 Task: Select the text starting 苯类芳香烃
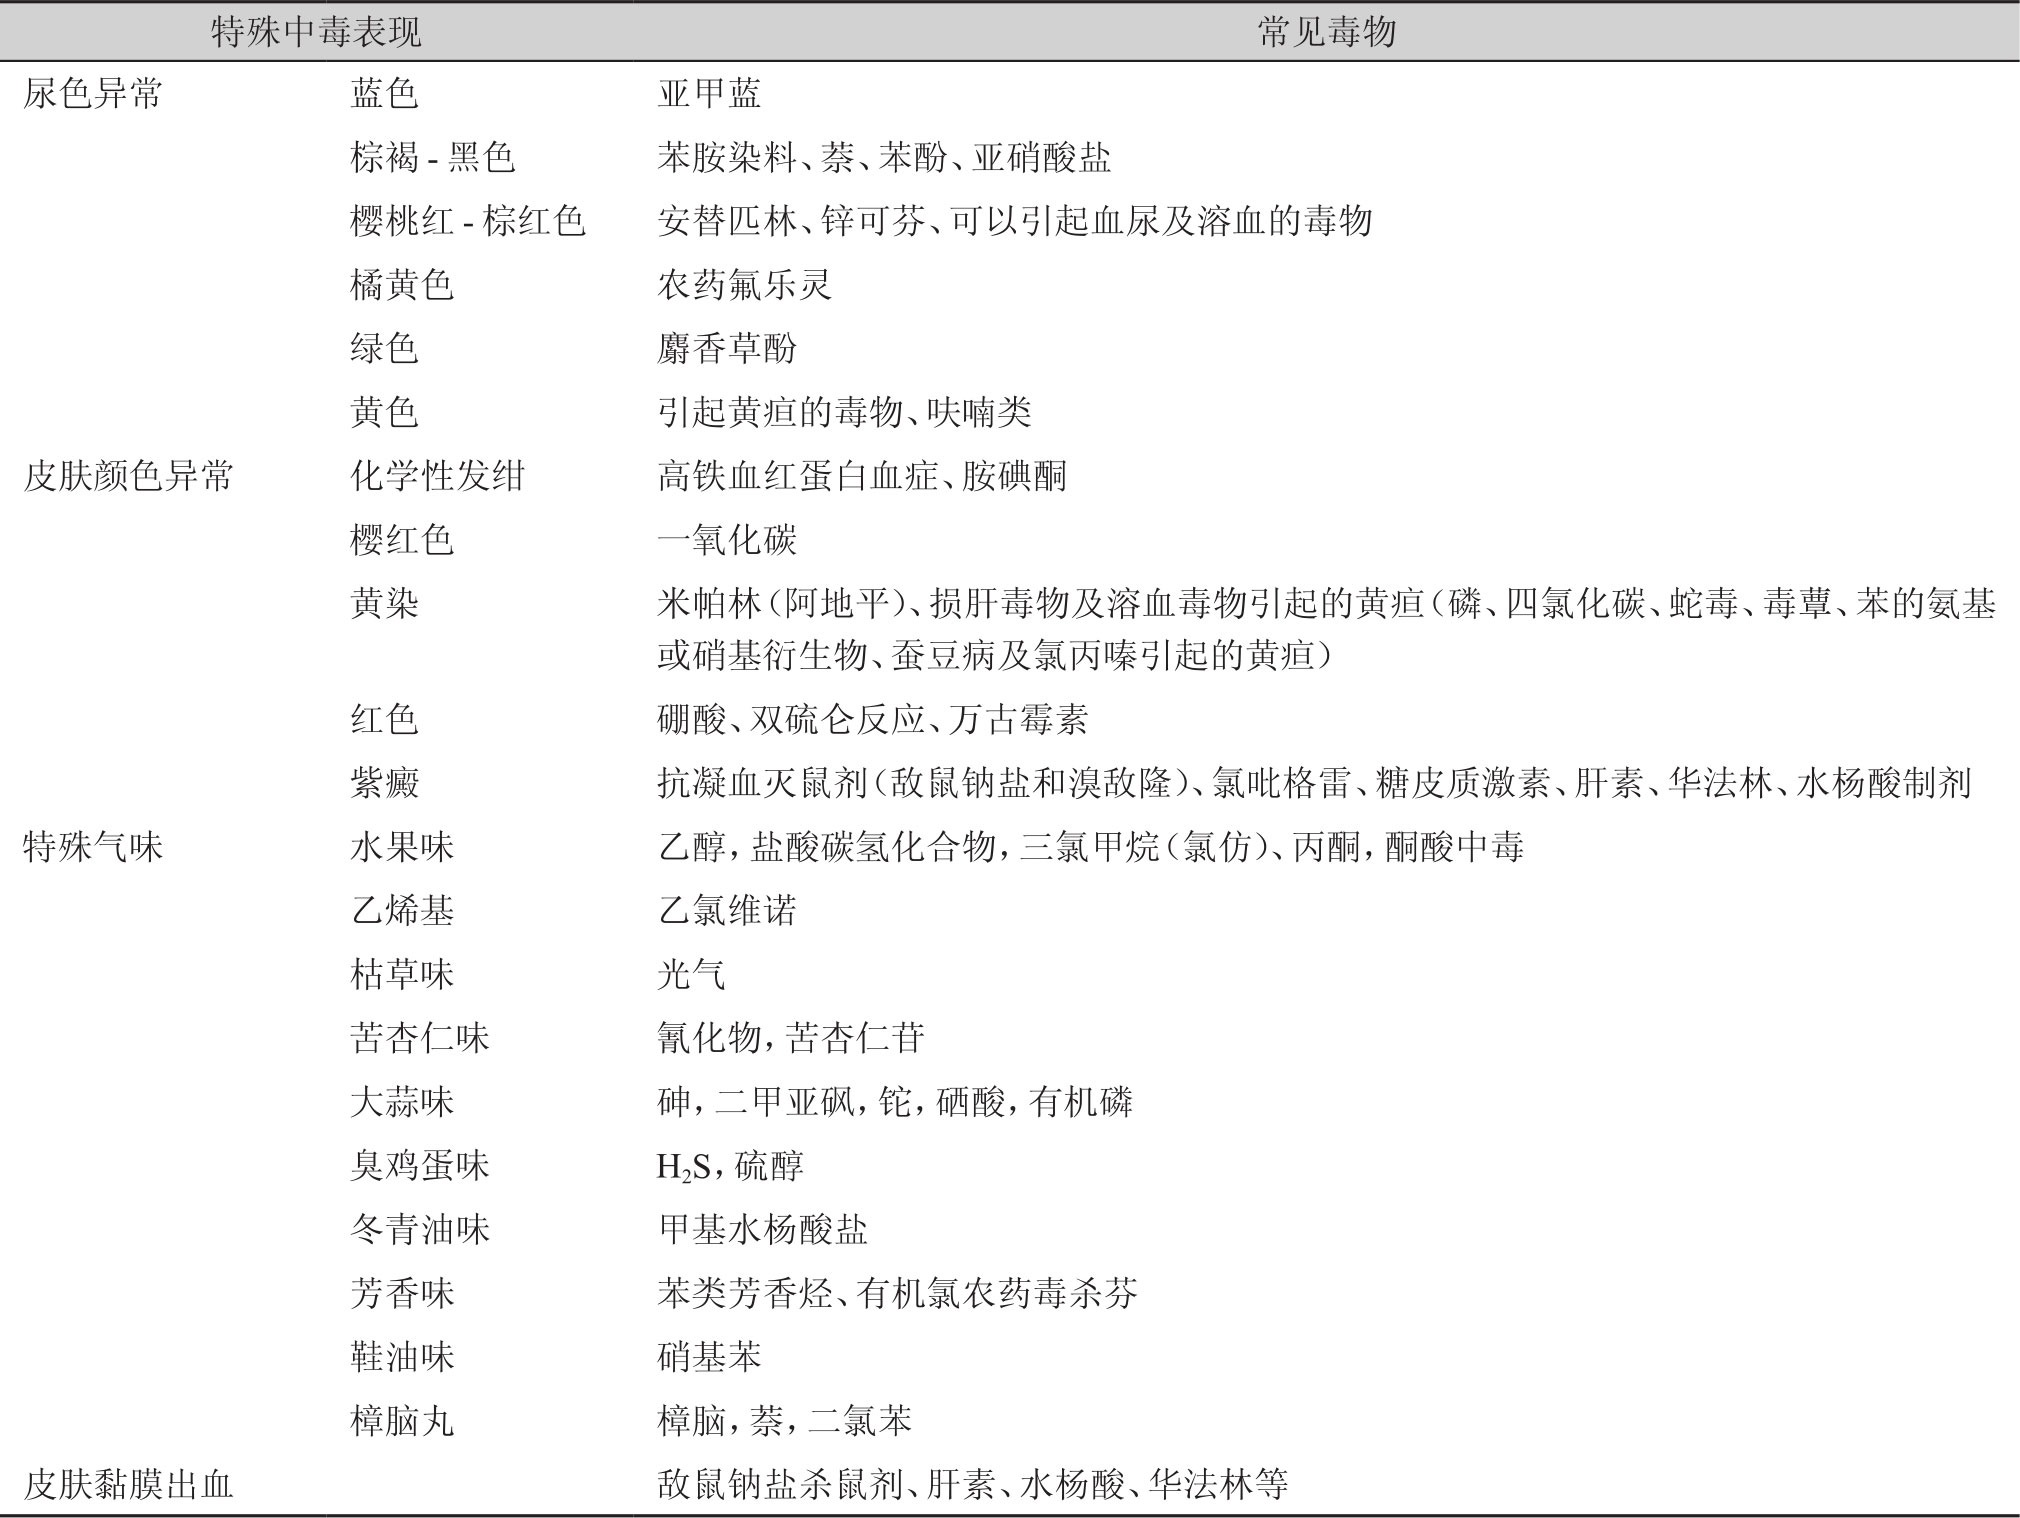click(897, 1294)
